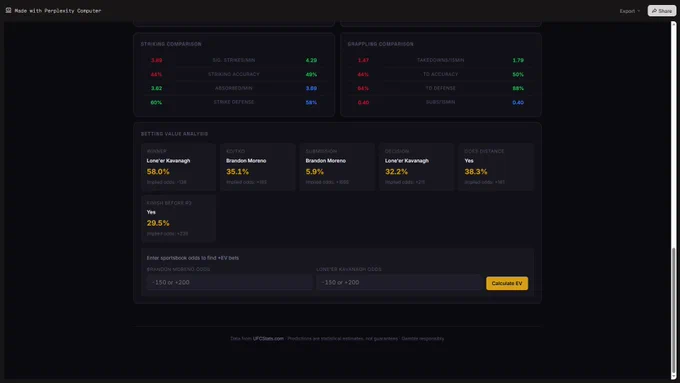Click the green 1.79 takedowns value
This screenshot has width=680, height=383.
(518, 60)
